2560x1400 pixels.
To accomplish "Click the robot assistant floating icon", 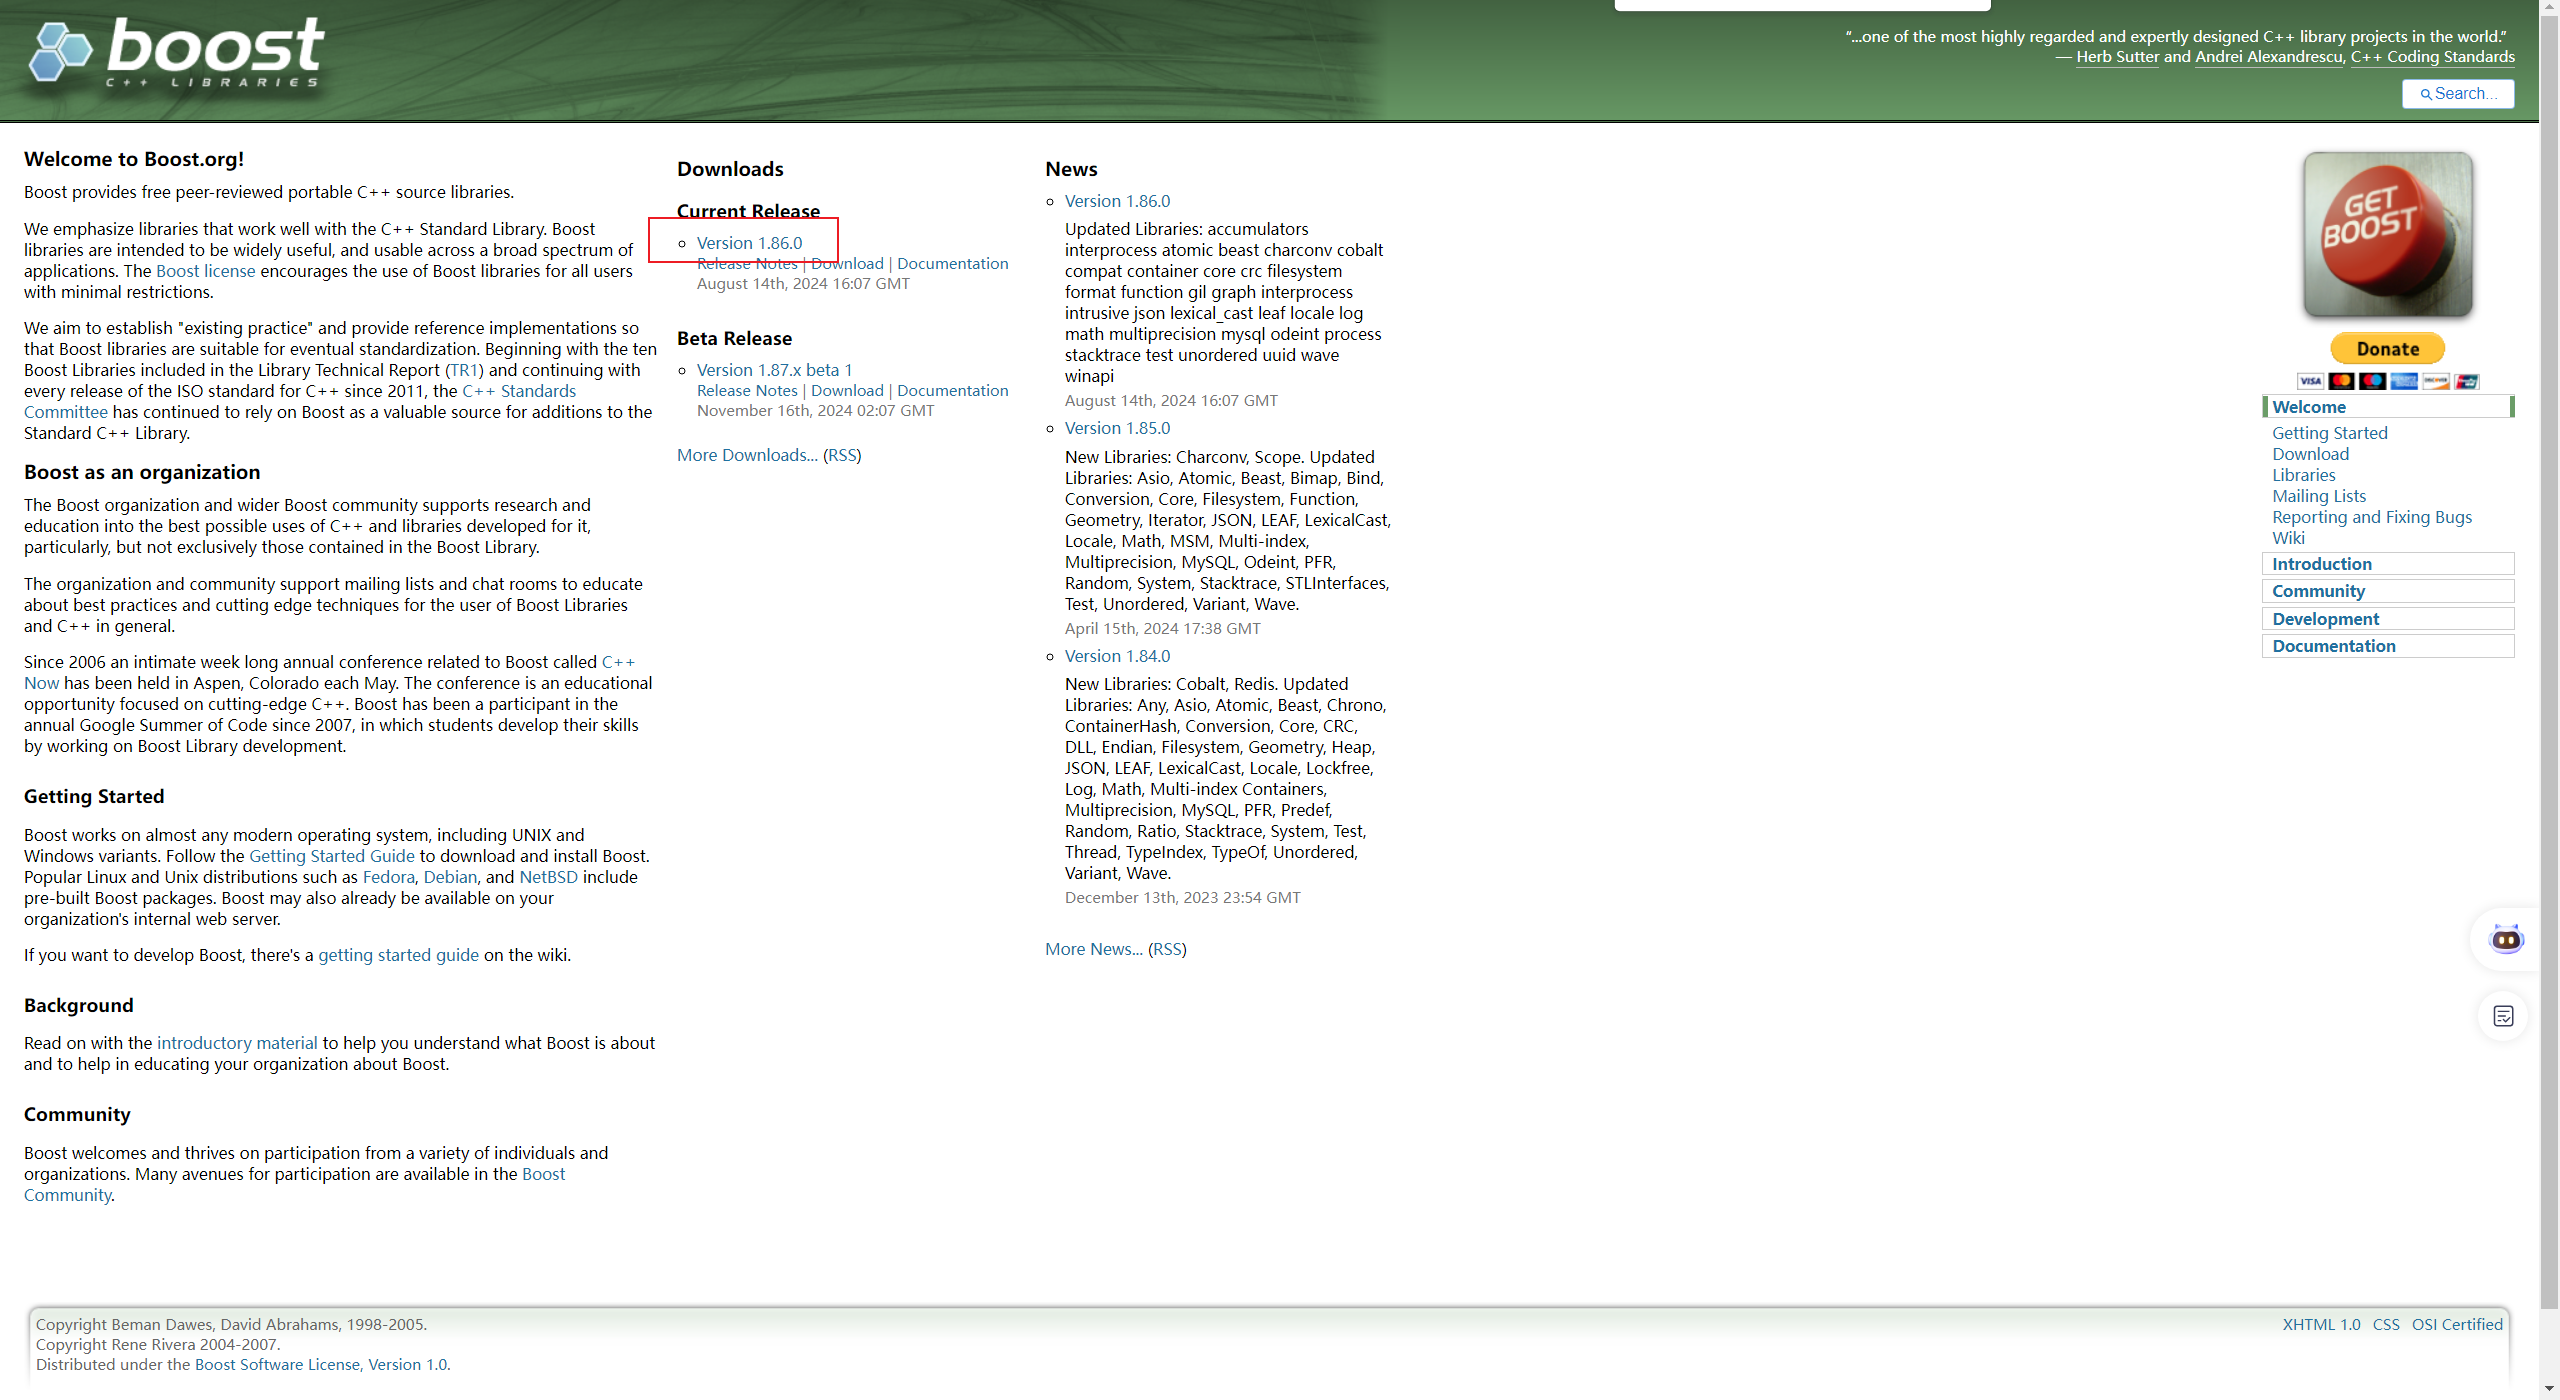I will pyautogui.click(x=2505, y=939).
